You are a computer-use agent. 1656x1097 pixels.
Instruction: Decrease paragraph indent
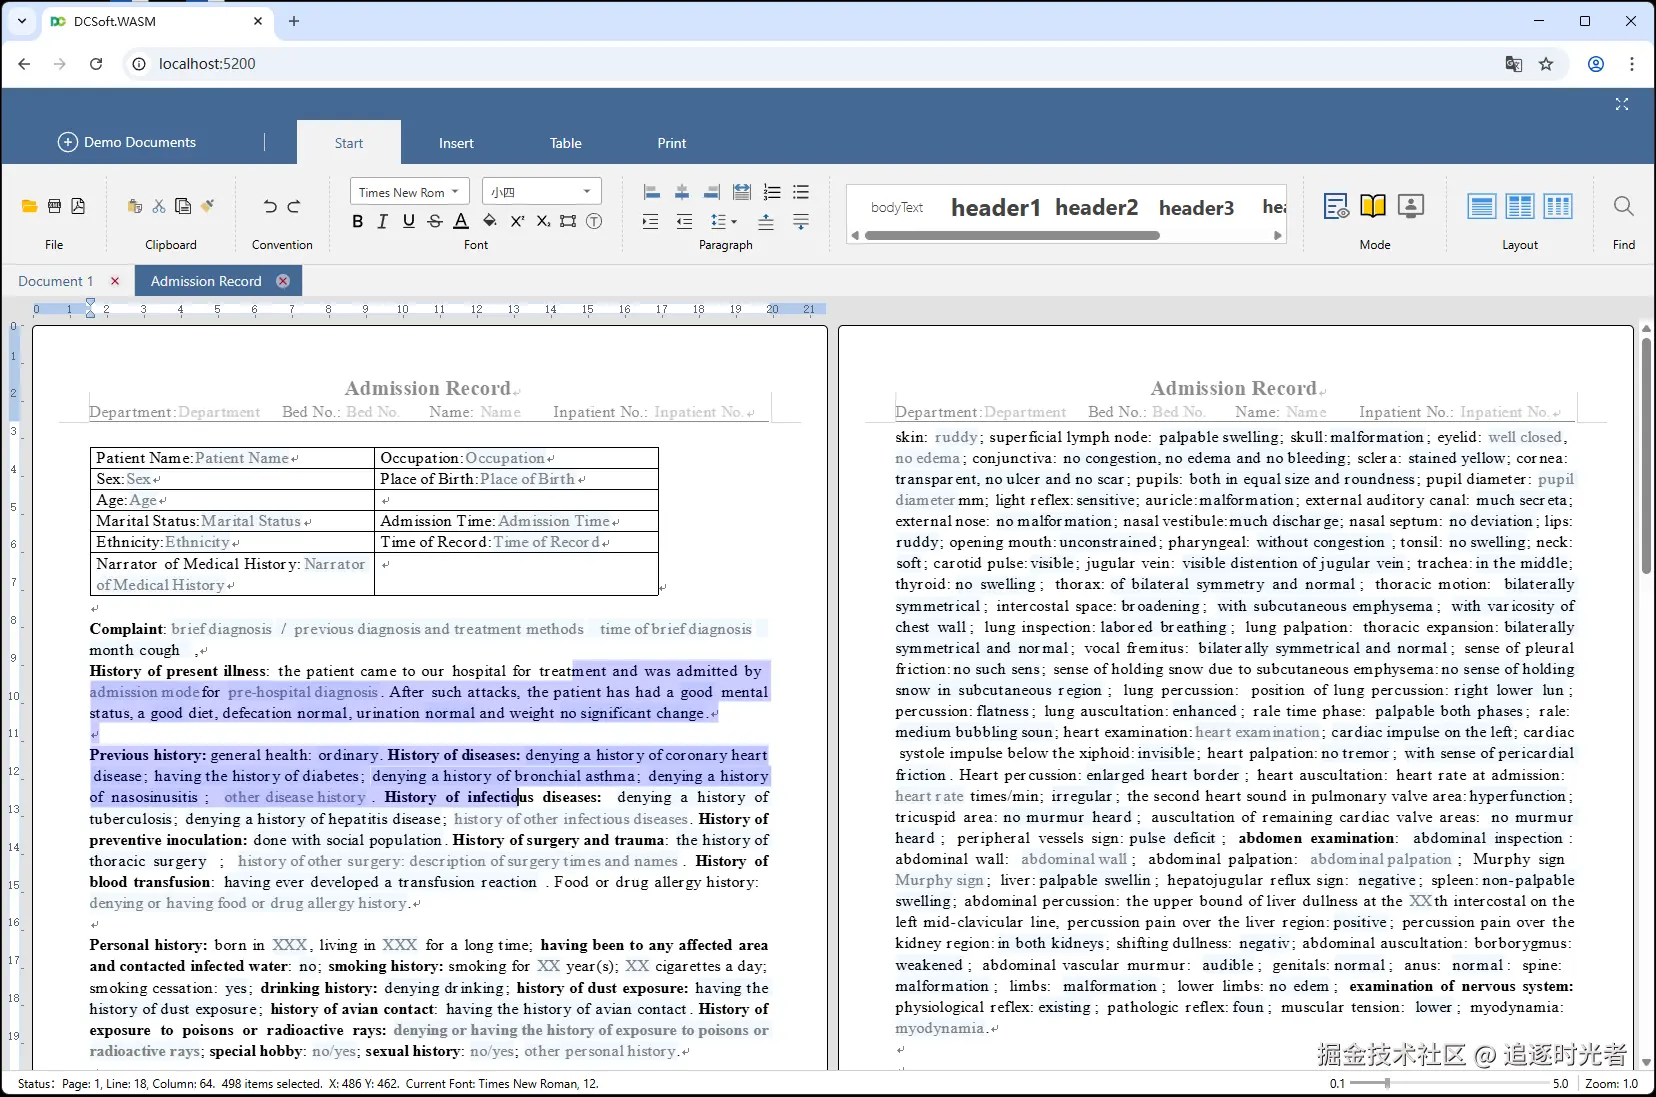coord(685,222)
